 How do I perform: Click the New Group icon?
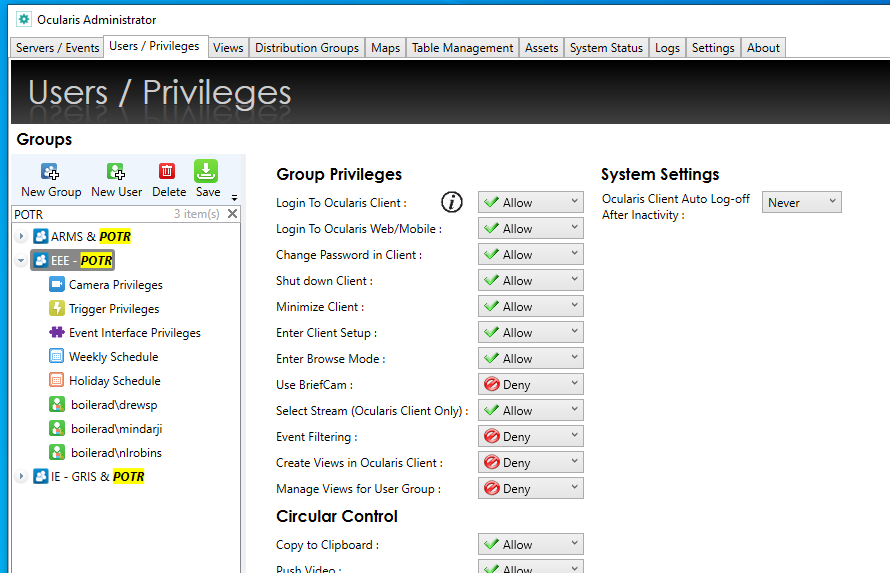click(x=50, y=172)
